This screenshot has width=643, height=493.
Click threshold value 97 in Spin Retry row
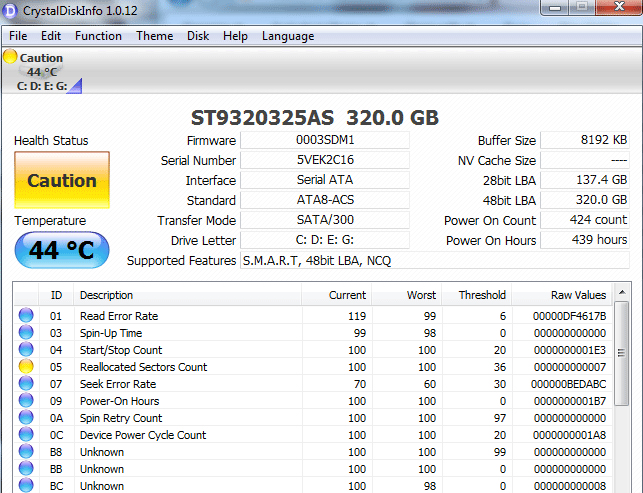499,418
